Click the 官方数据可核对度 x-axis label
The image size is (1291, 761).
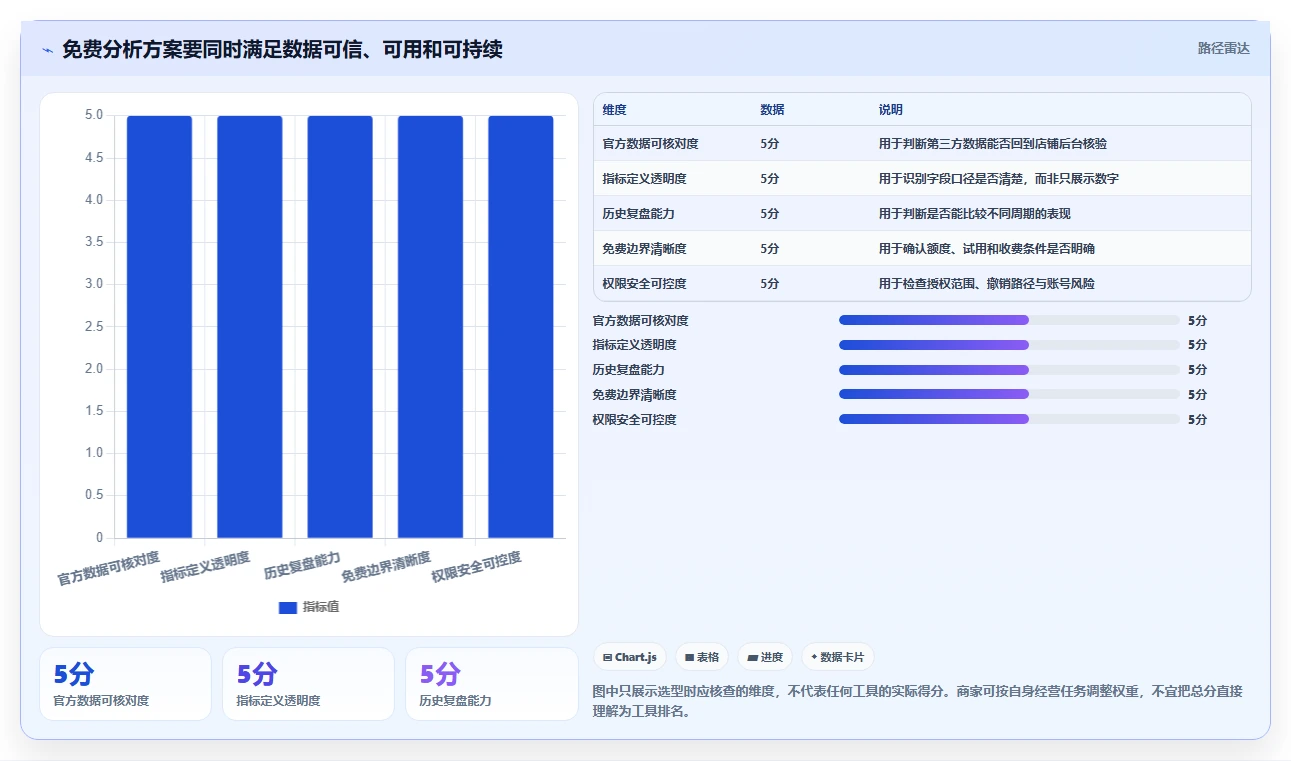click(108, 568)
